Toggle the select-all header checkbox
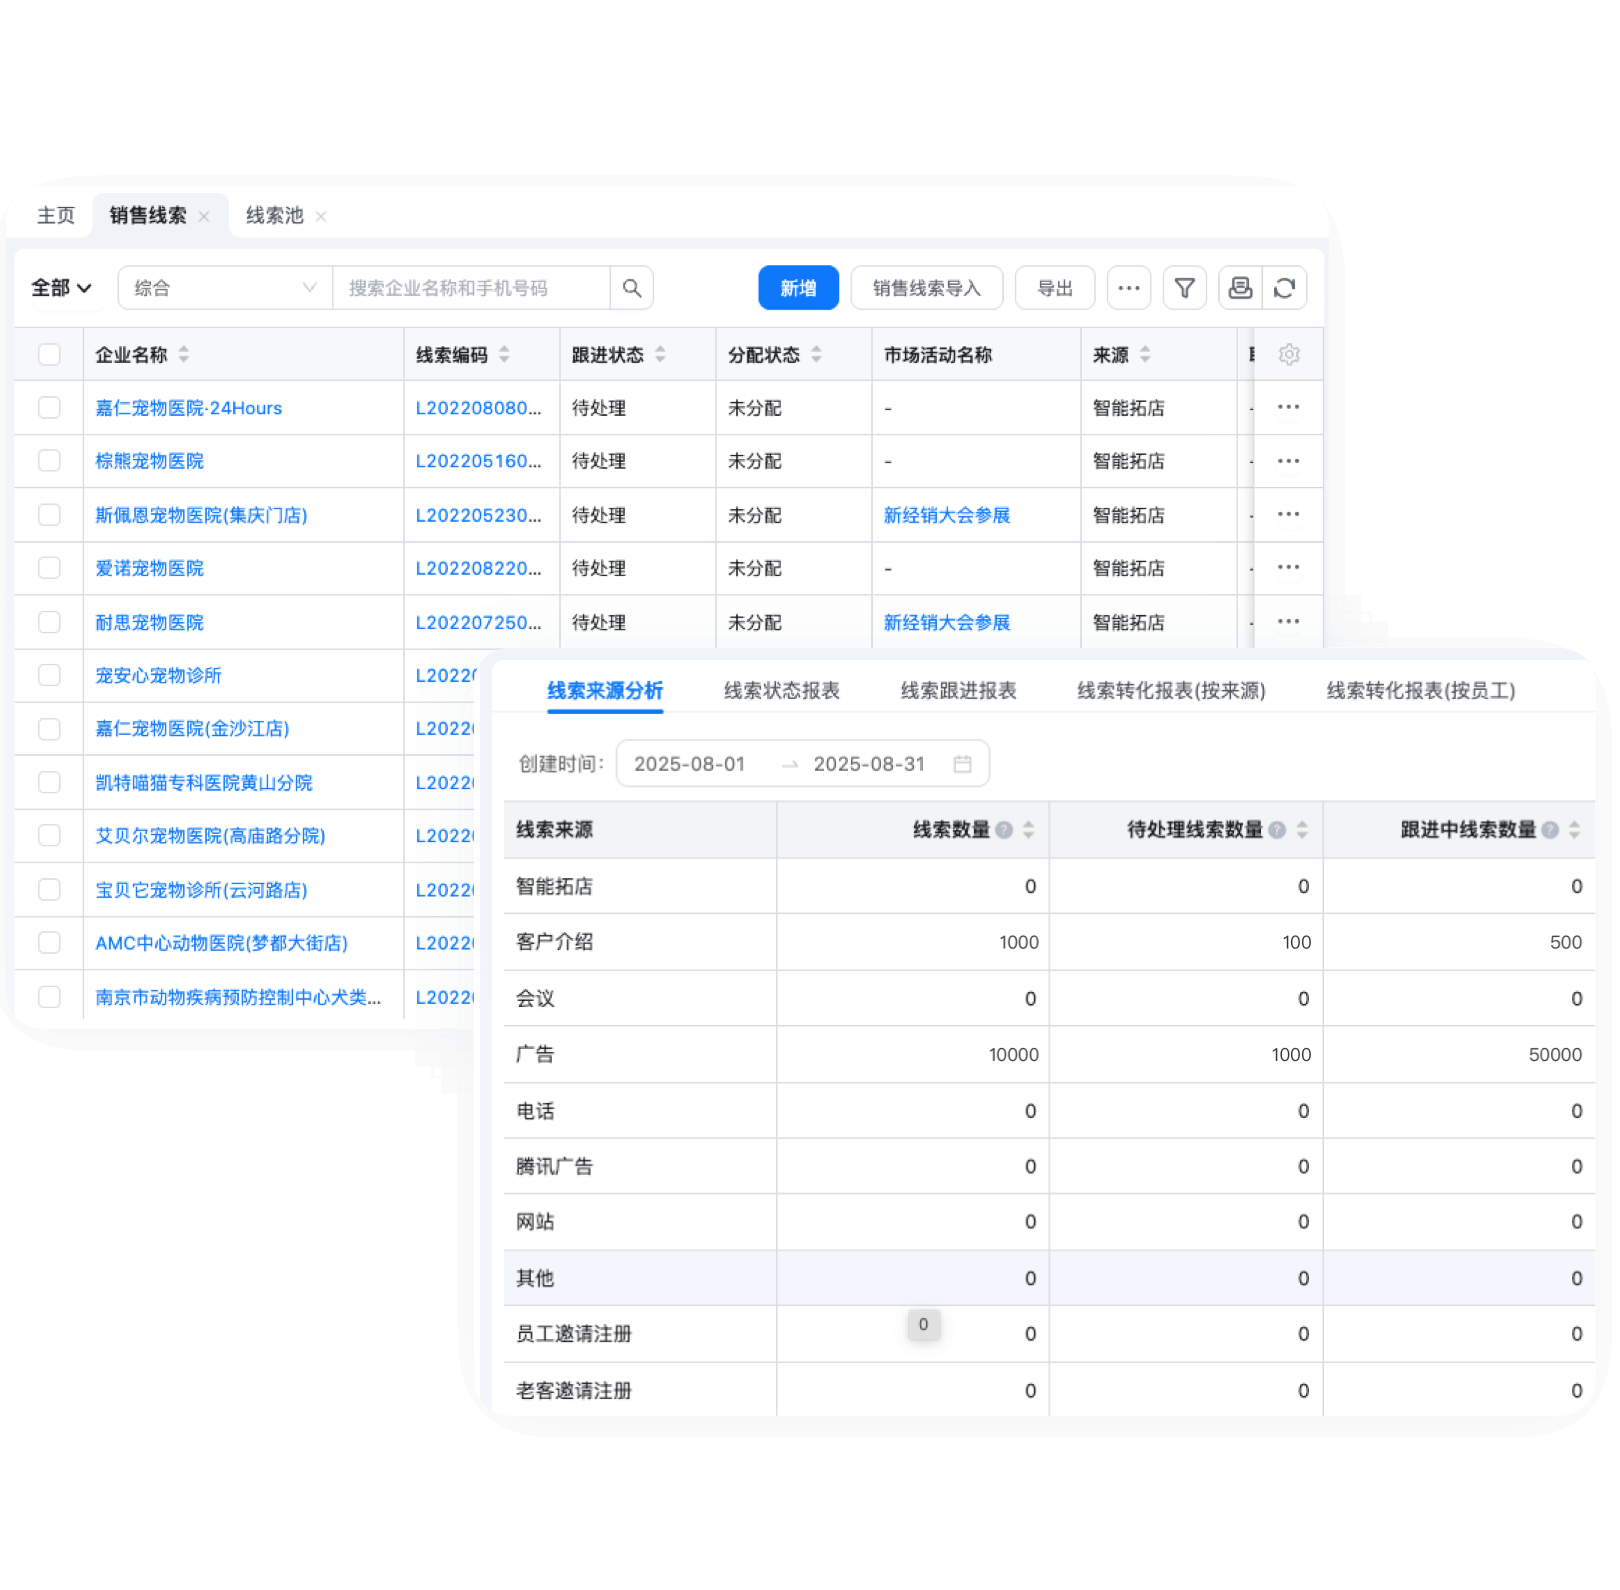This screenshot has width=1620, height=1590. [x=49, y=355]
